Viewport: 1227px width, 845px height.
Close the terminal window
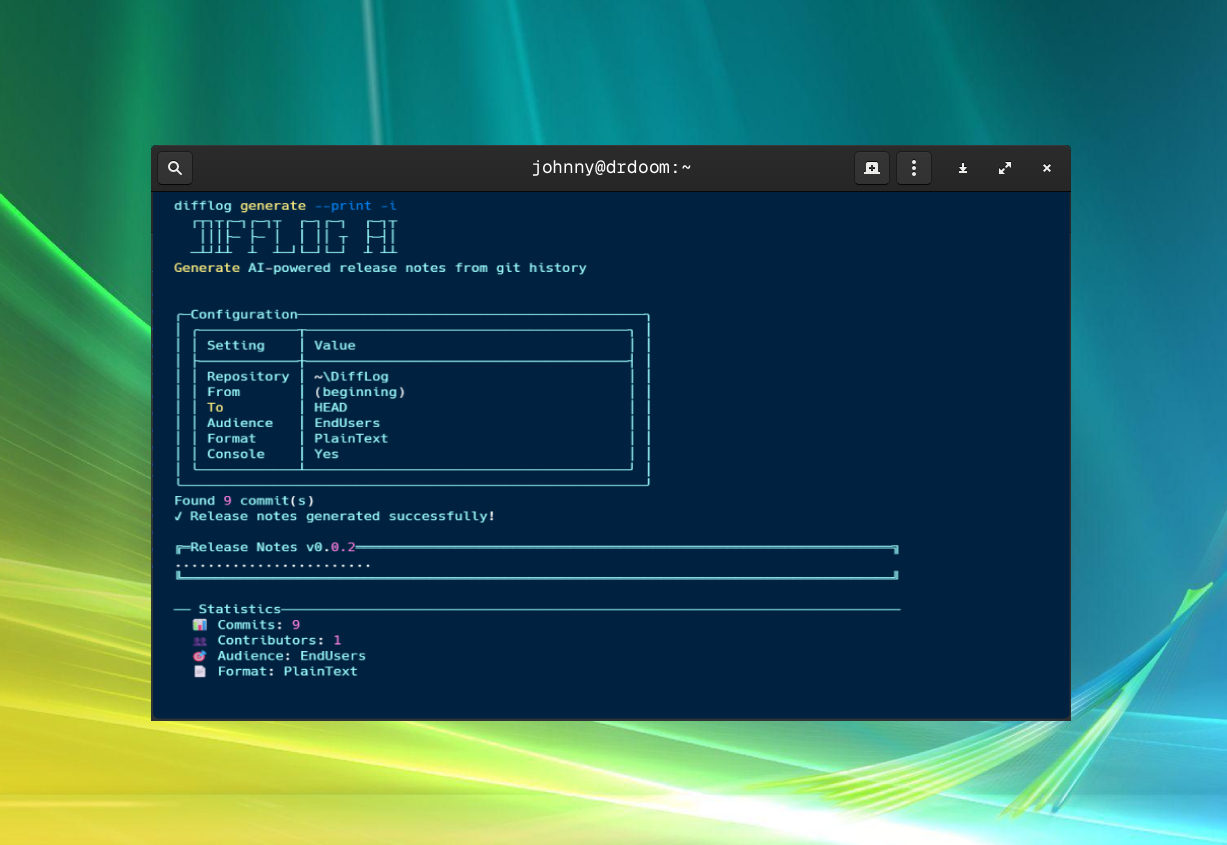click(1047, 168)
